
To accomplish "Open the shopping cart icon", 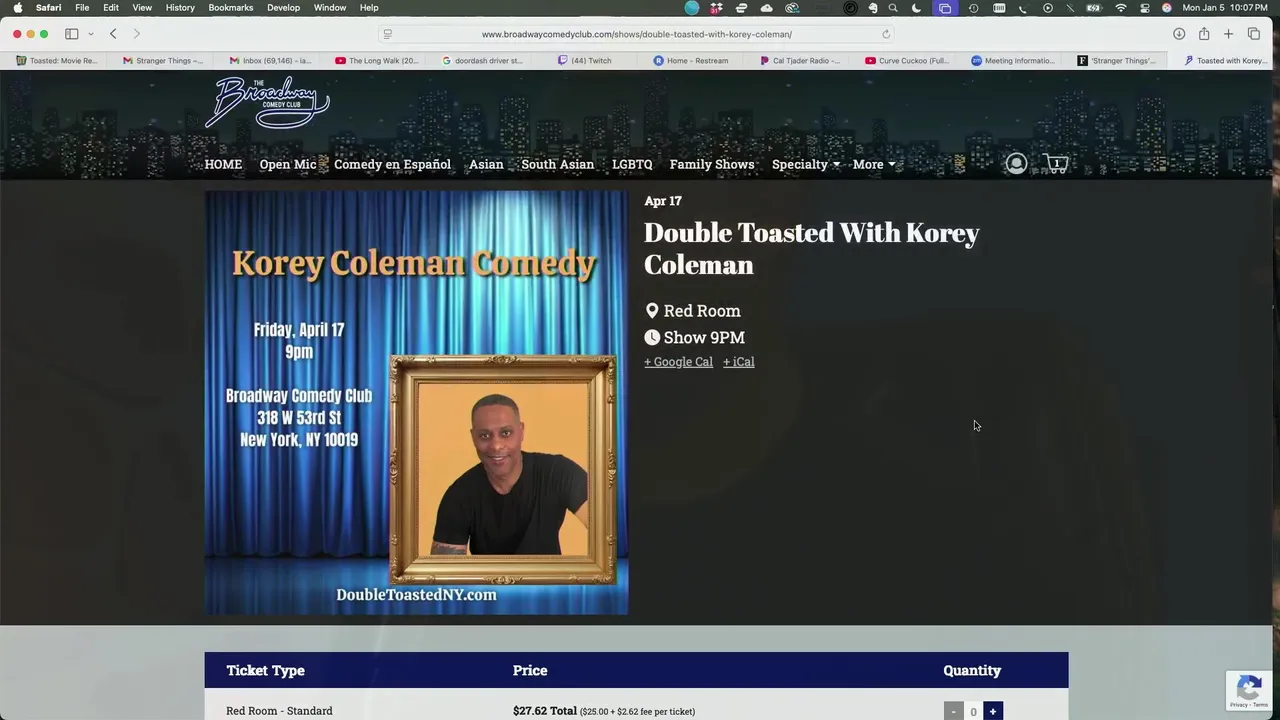I will pyautogui.click(x=1056, y=163).
